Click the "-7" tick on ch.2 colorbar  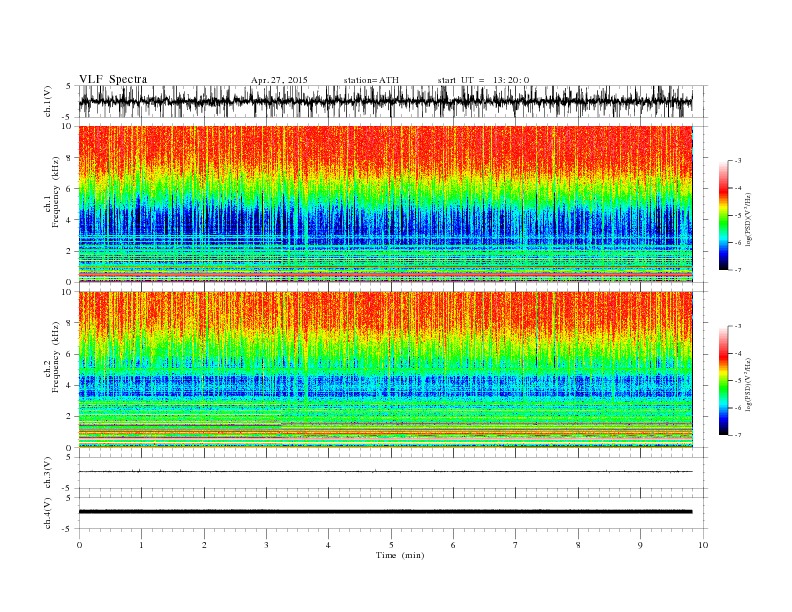tap(738, 435)
